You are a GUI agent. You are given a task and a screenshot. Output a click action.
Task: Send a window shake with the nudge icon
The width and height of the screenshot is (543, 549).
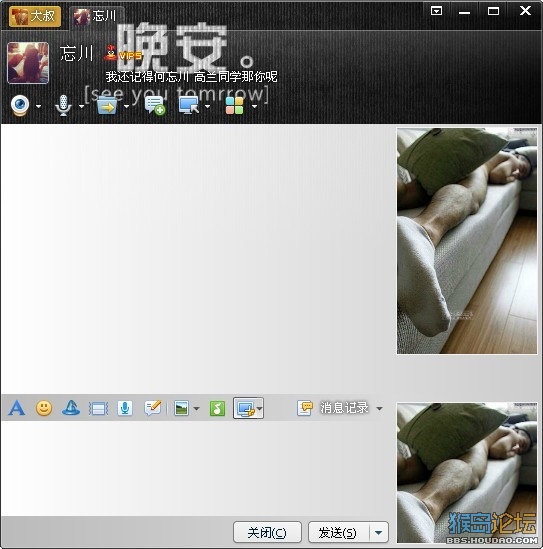98,409
